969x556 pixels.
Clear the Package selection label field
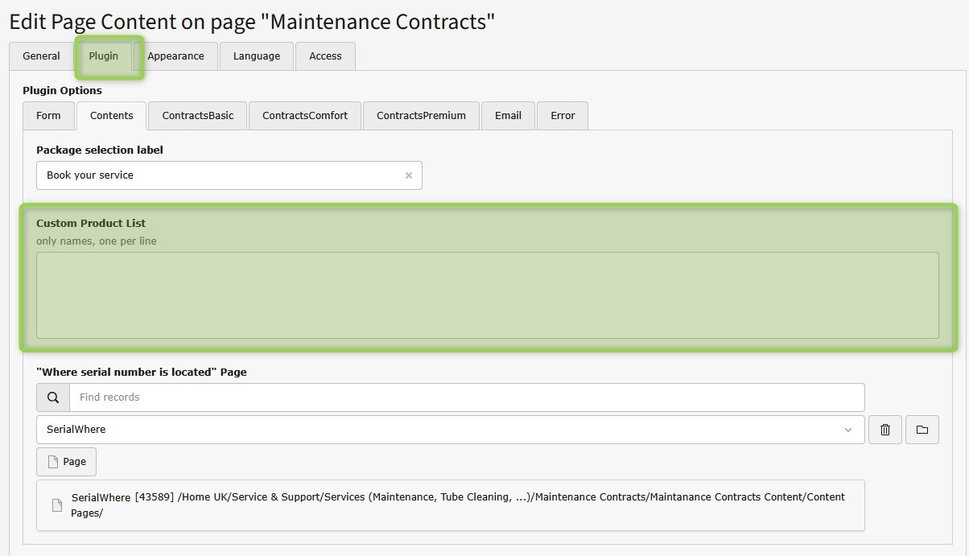408,176
